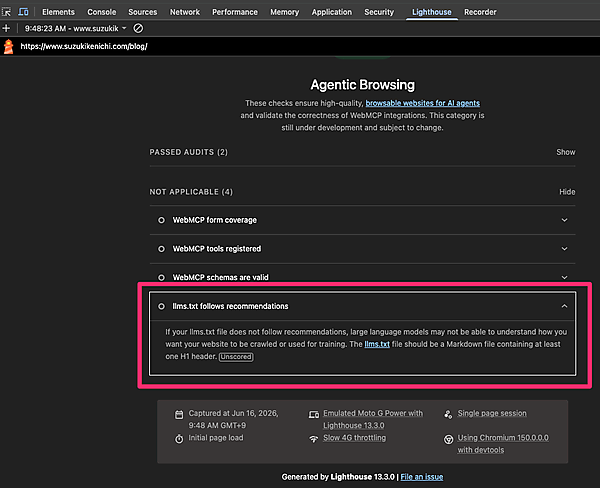Open the llms.txt link in audit description

(377, 344)
